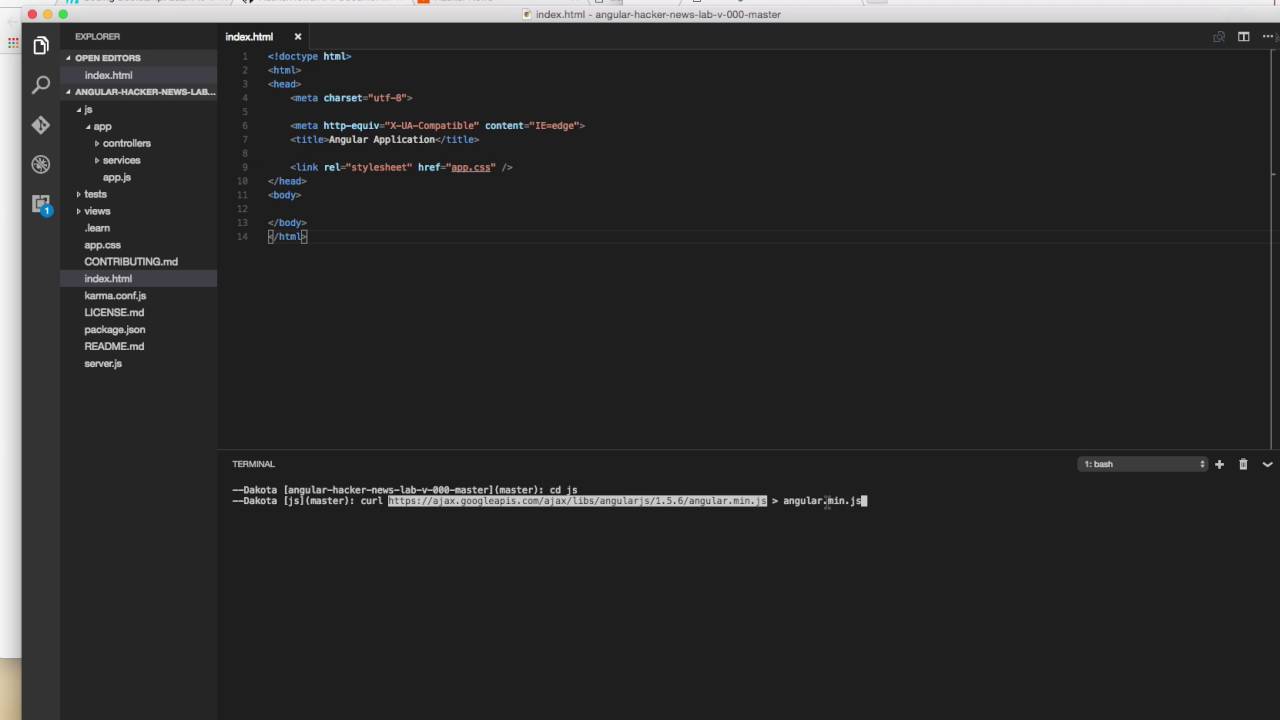
Task: Click the meta charset line in editor
Action: tap(351, 98)
